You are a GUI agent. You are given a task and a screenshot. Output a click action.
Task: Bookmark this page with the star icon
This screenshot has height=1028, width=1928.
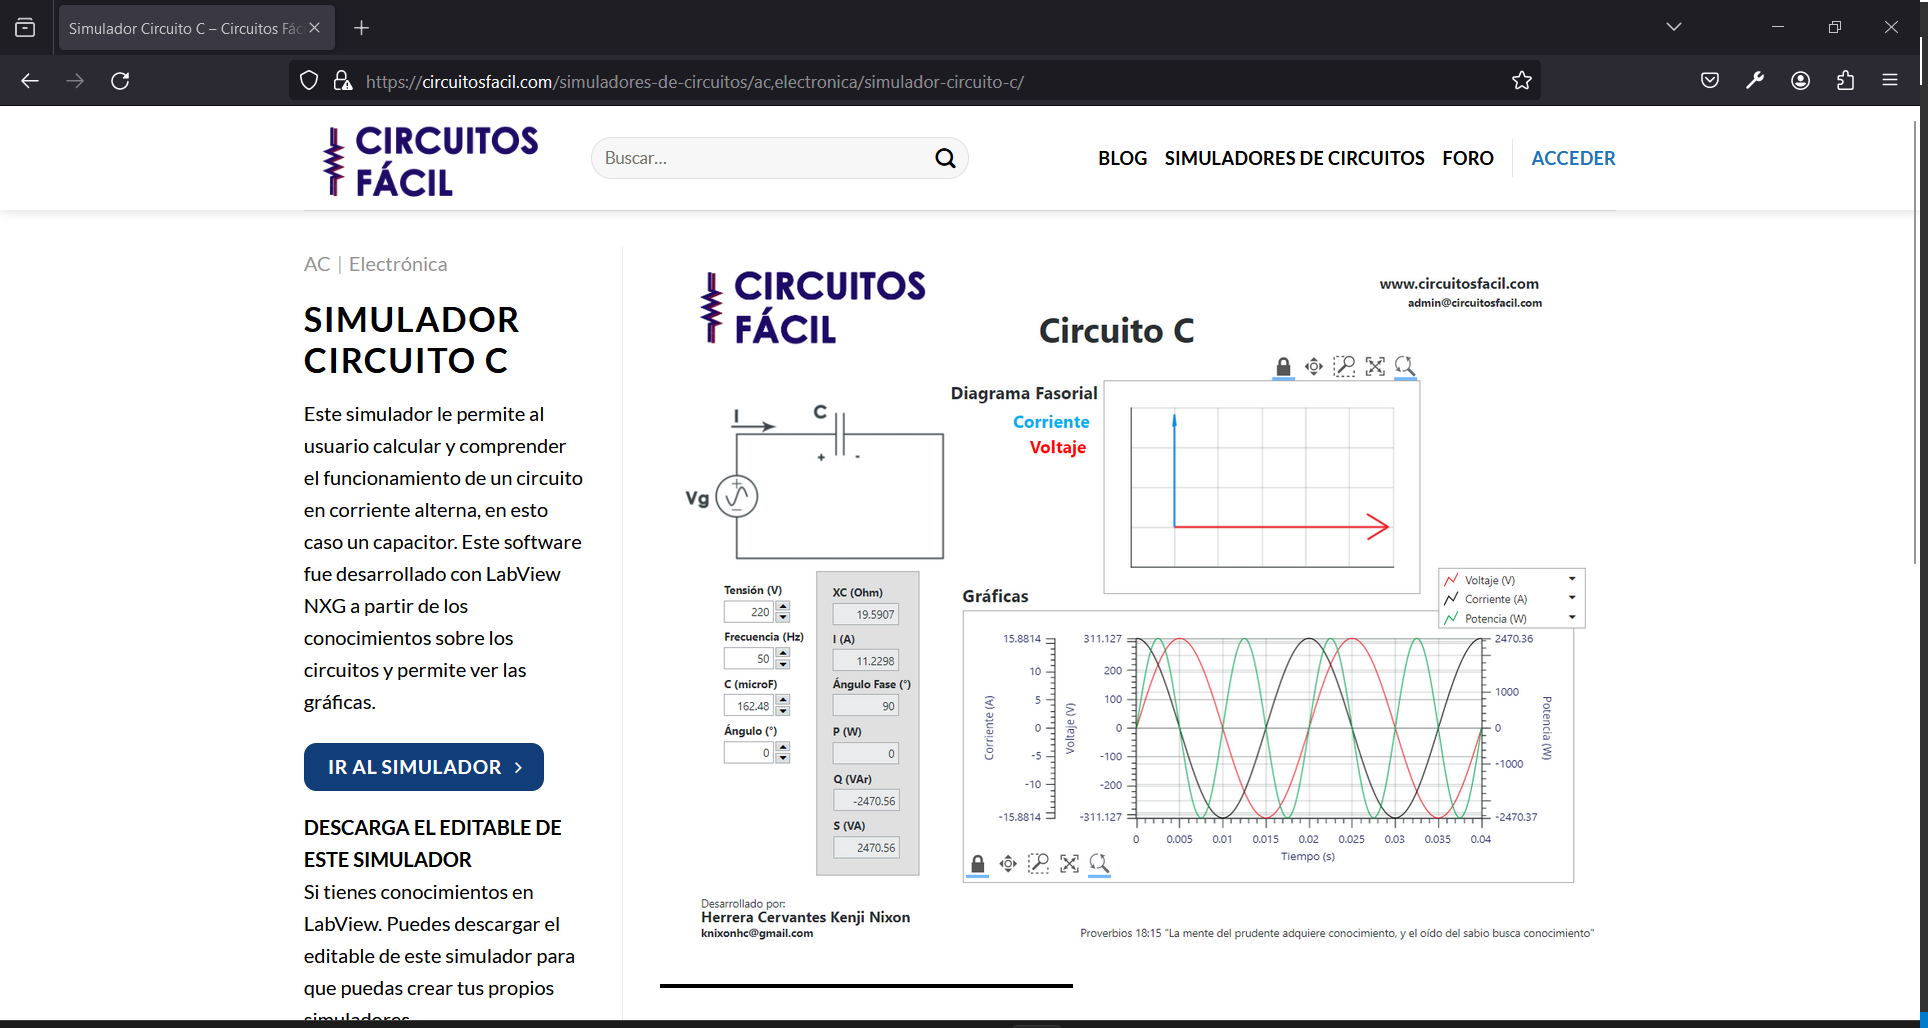[x=1522, y=81]
